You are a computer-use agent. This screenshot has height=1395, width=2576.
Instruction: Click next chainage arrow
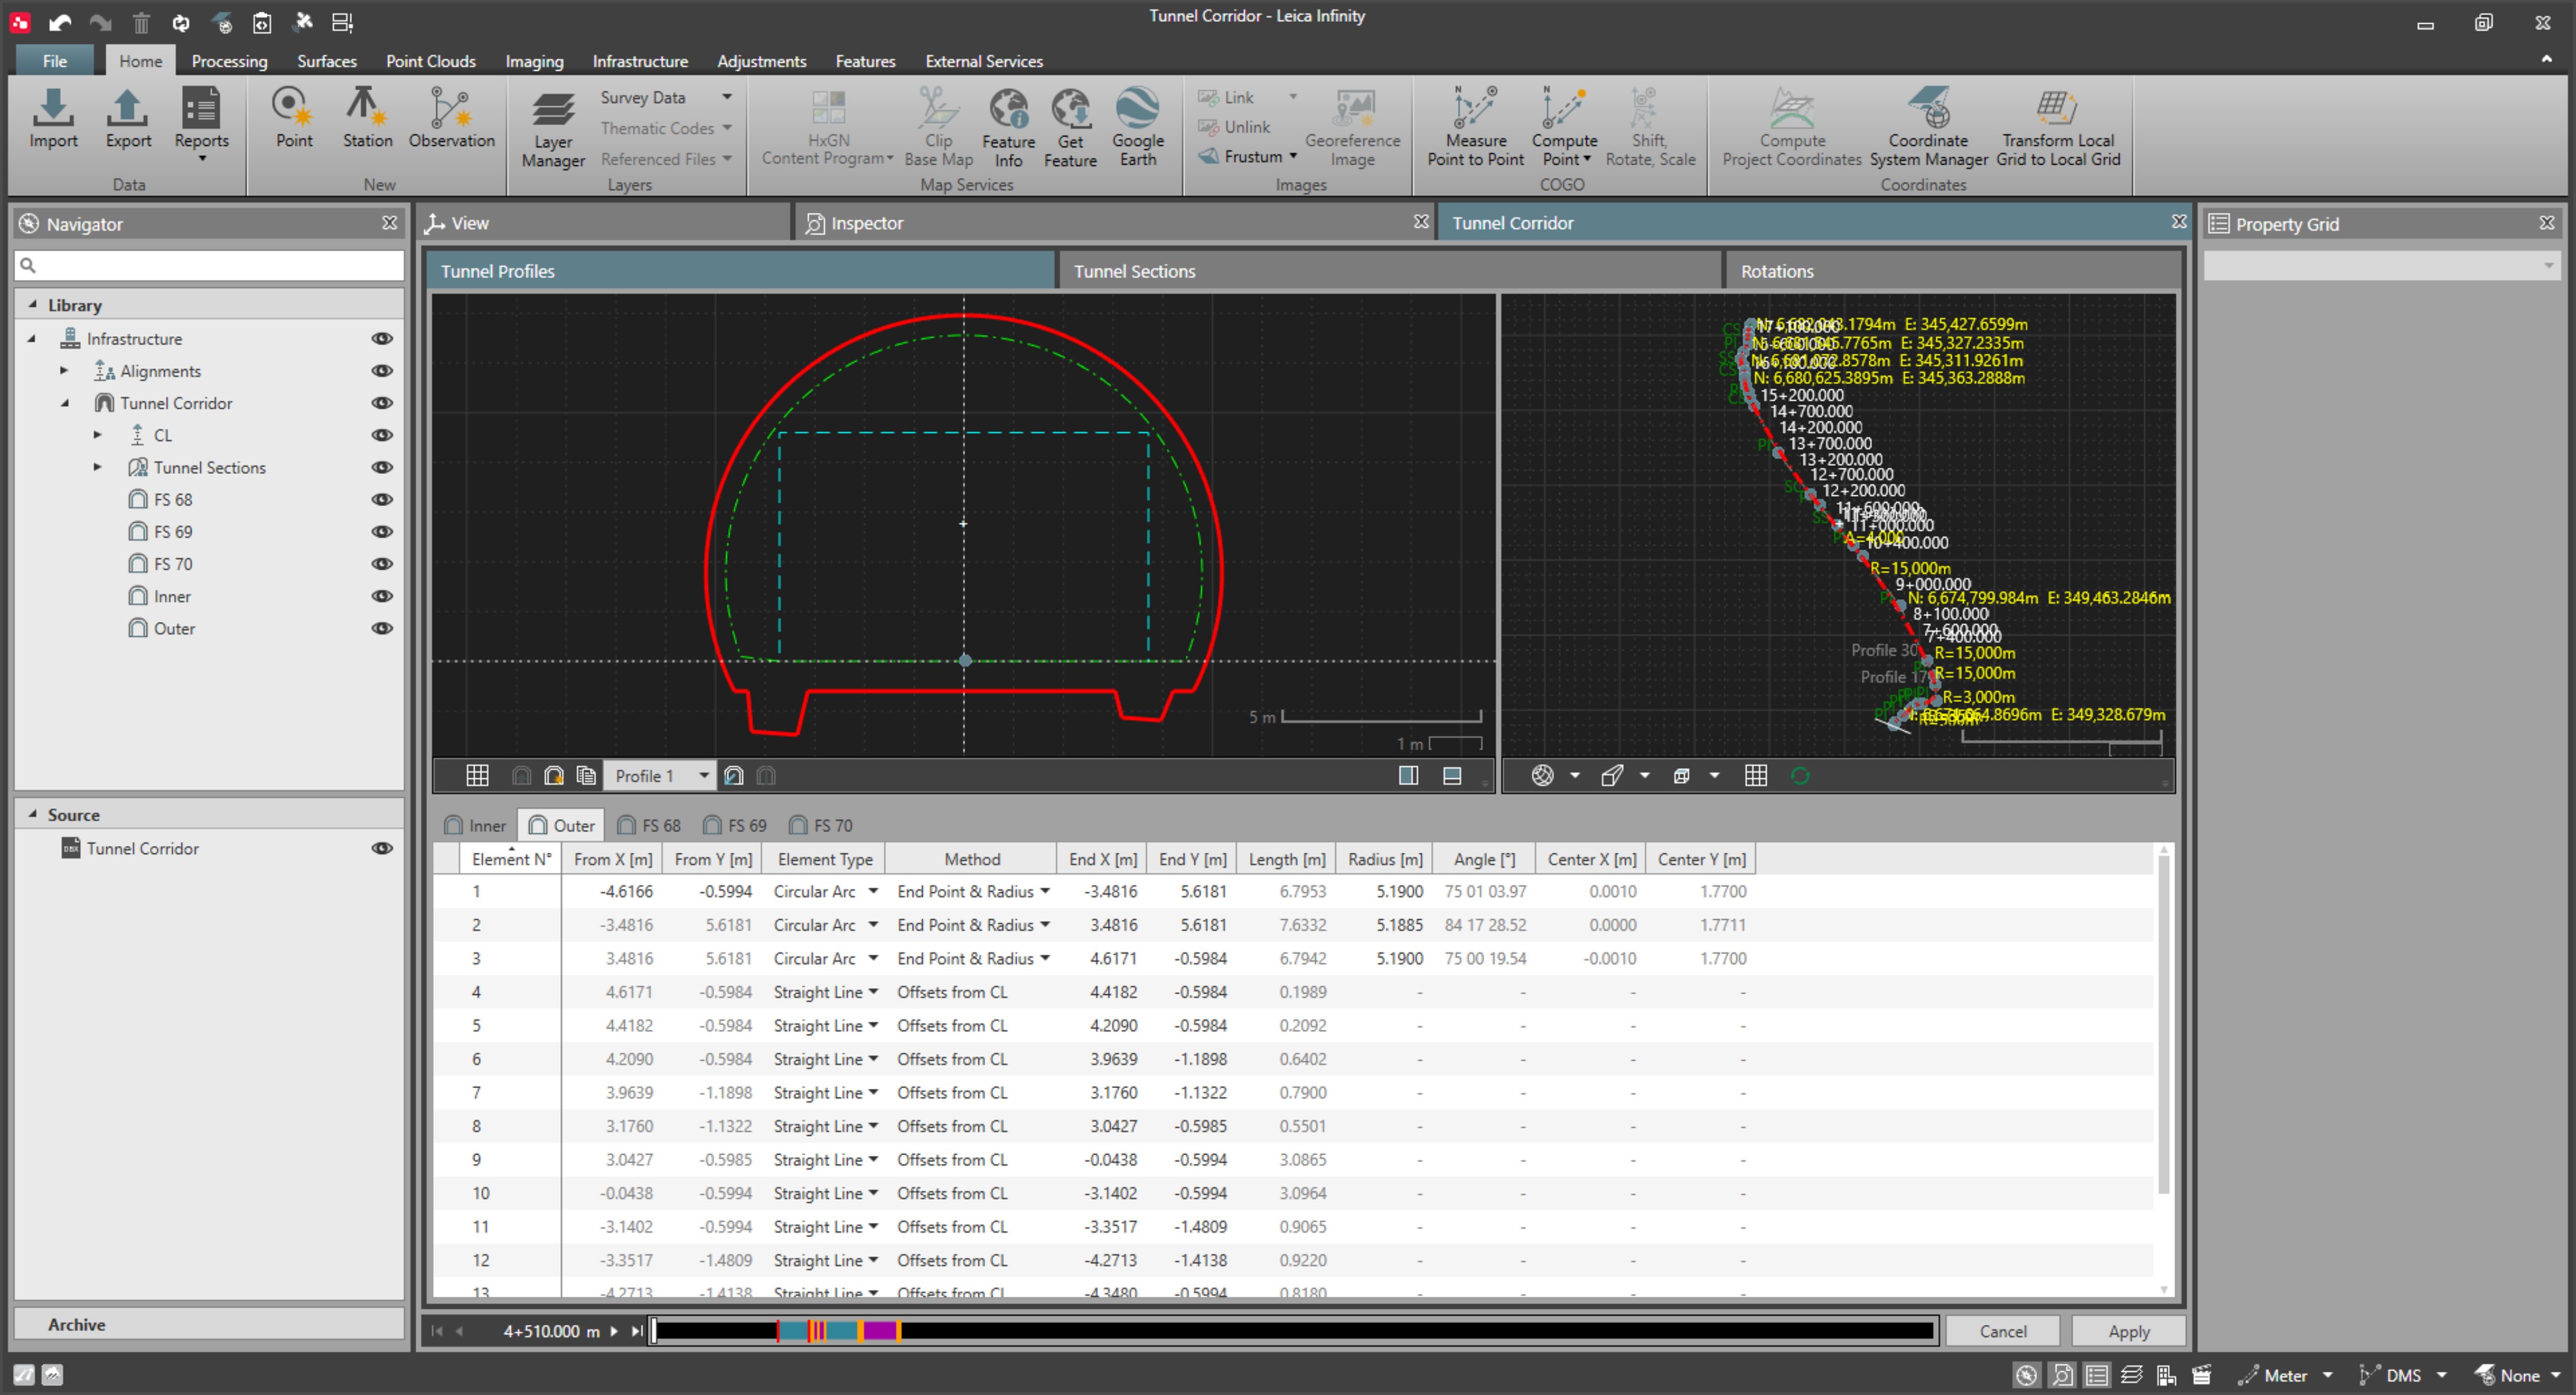614,1331
